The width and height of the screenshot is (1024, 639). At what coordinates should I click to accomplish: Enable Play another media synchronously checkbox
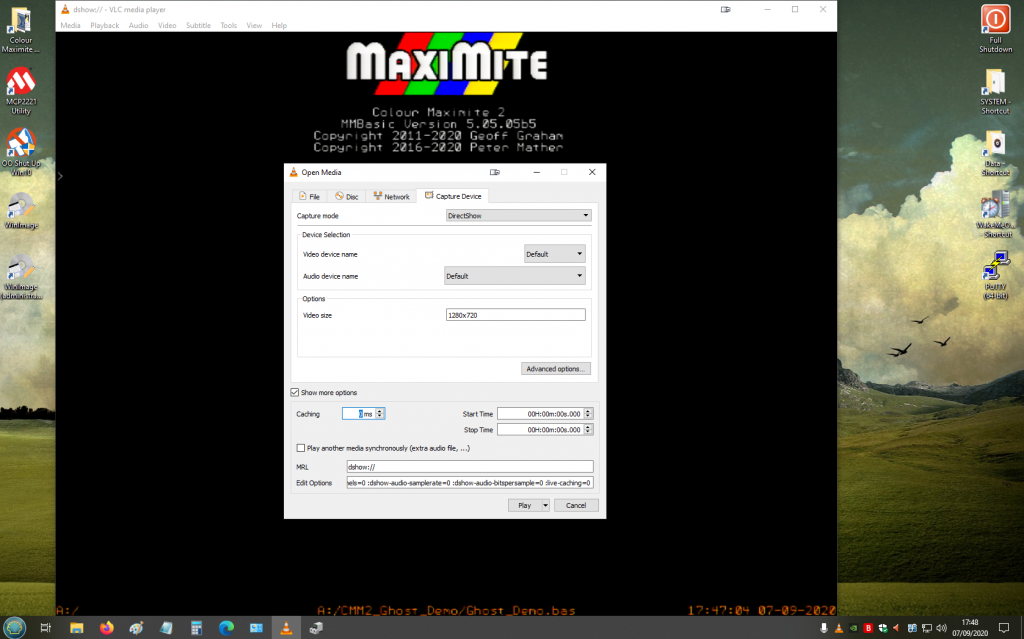pyautogui.click(x=300, y=448)
